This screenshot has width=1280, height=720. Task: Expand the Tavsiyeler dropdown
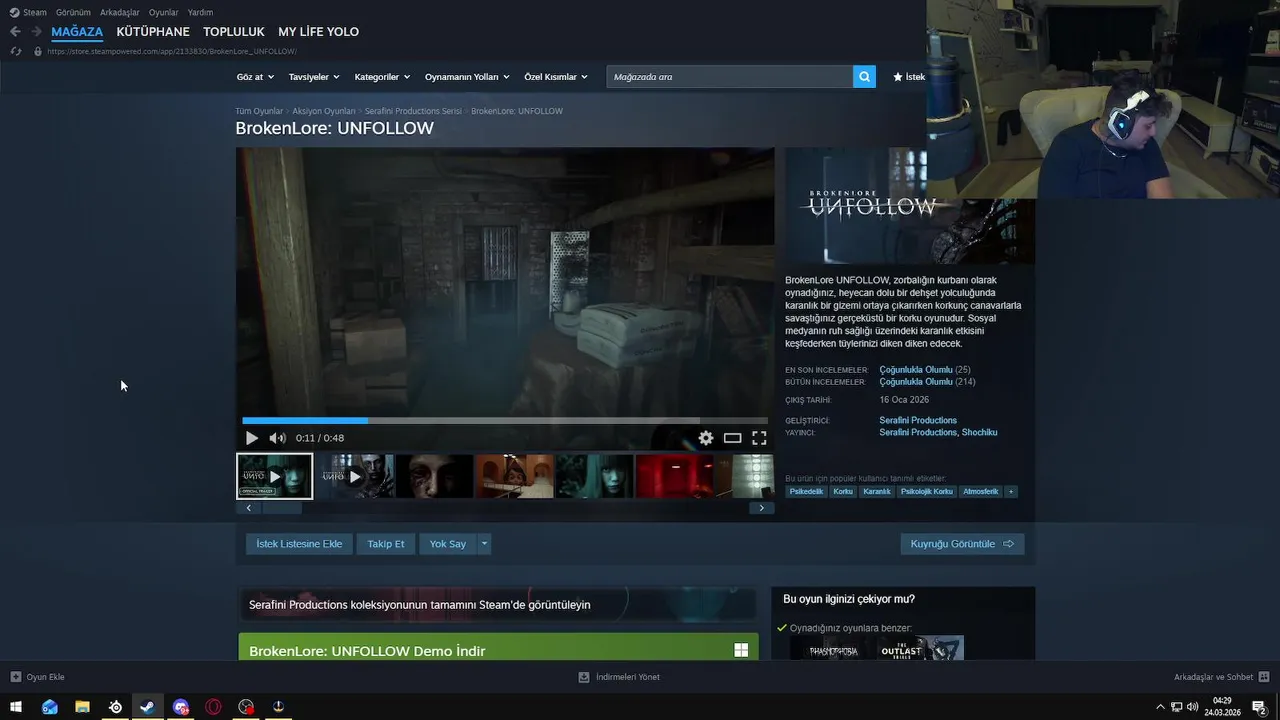tap(314, 77)
